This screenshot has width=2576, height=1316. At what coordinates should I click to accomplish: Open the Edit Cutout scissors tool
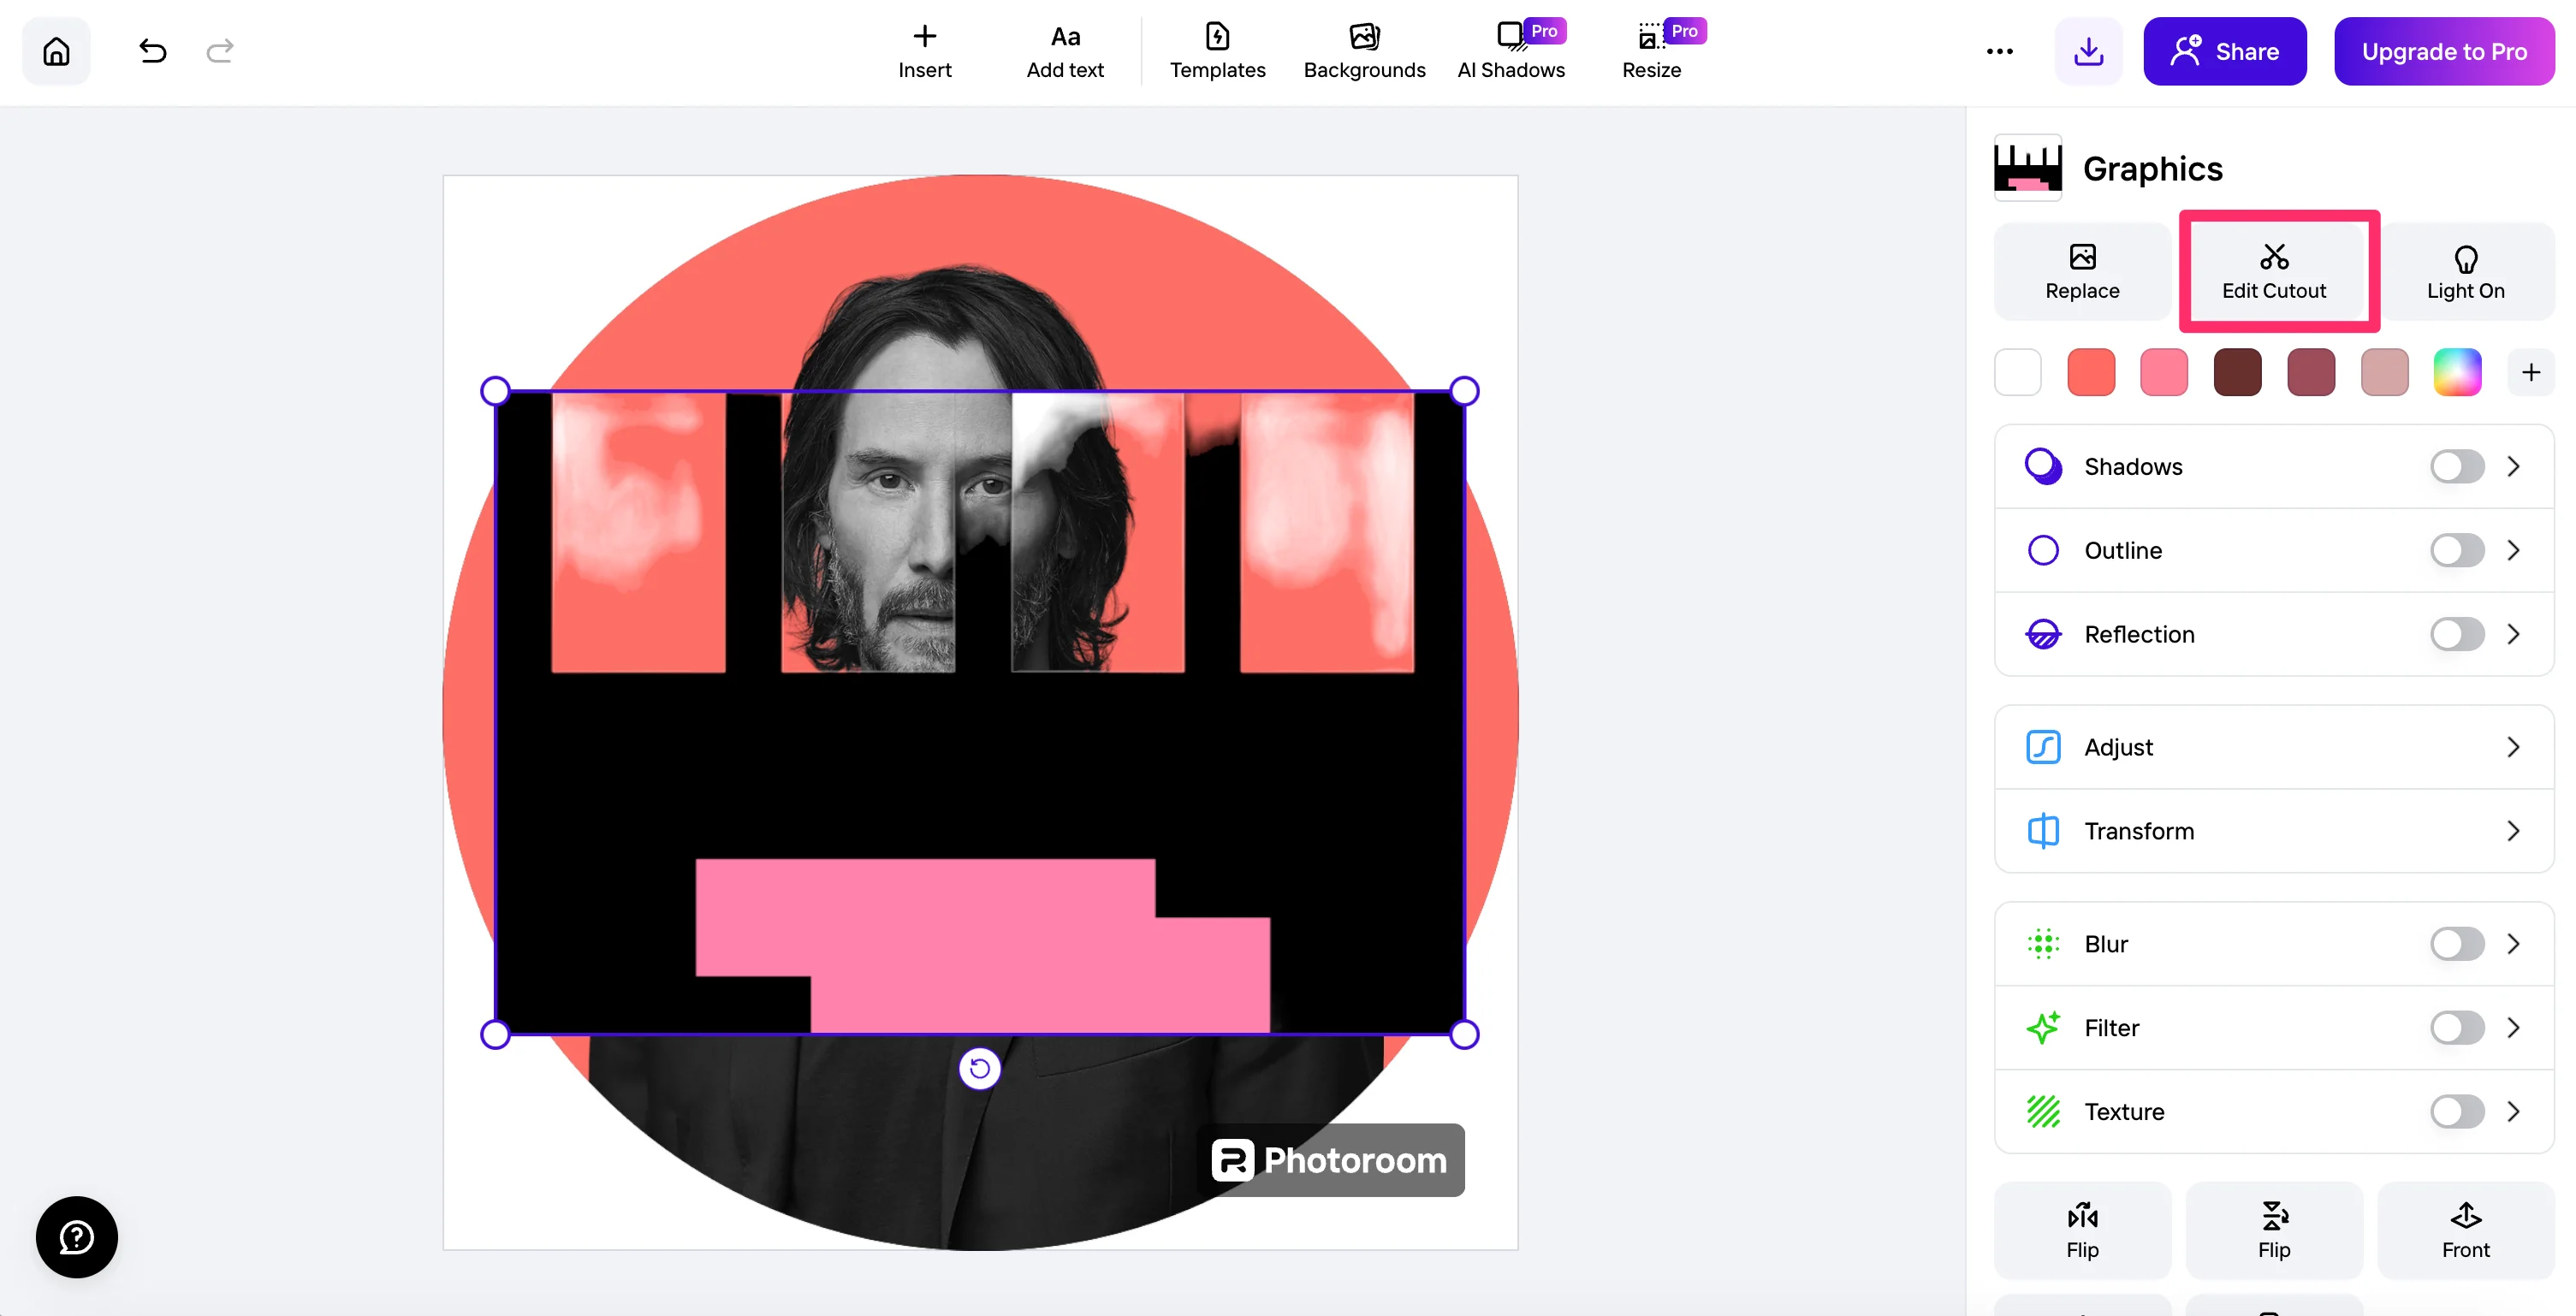point(2273,271)
